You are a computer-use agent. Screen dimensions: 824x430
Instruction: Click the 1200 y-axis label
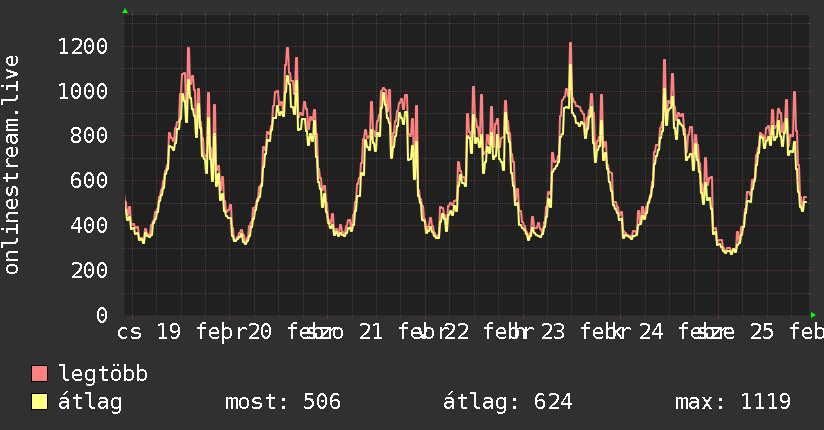(x=83, y=47)
